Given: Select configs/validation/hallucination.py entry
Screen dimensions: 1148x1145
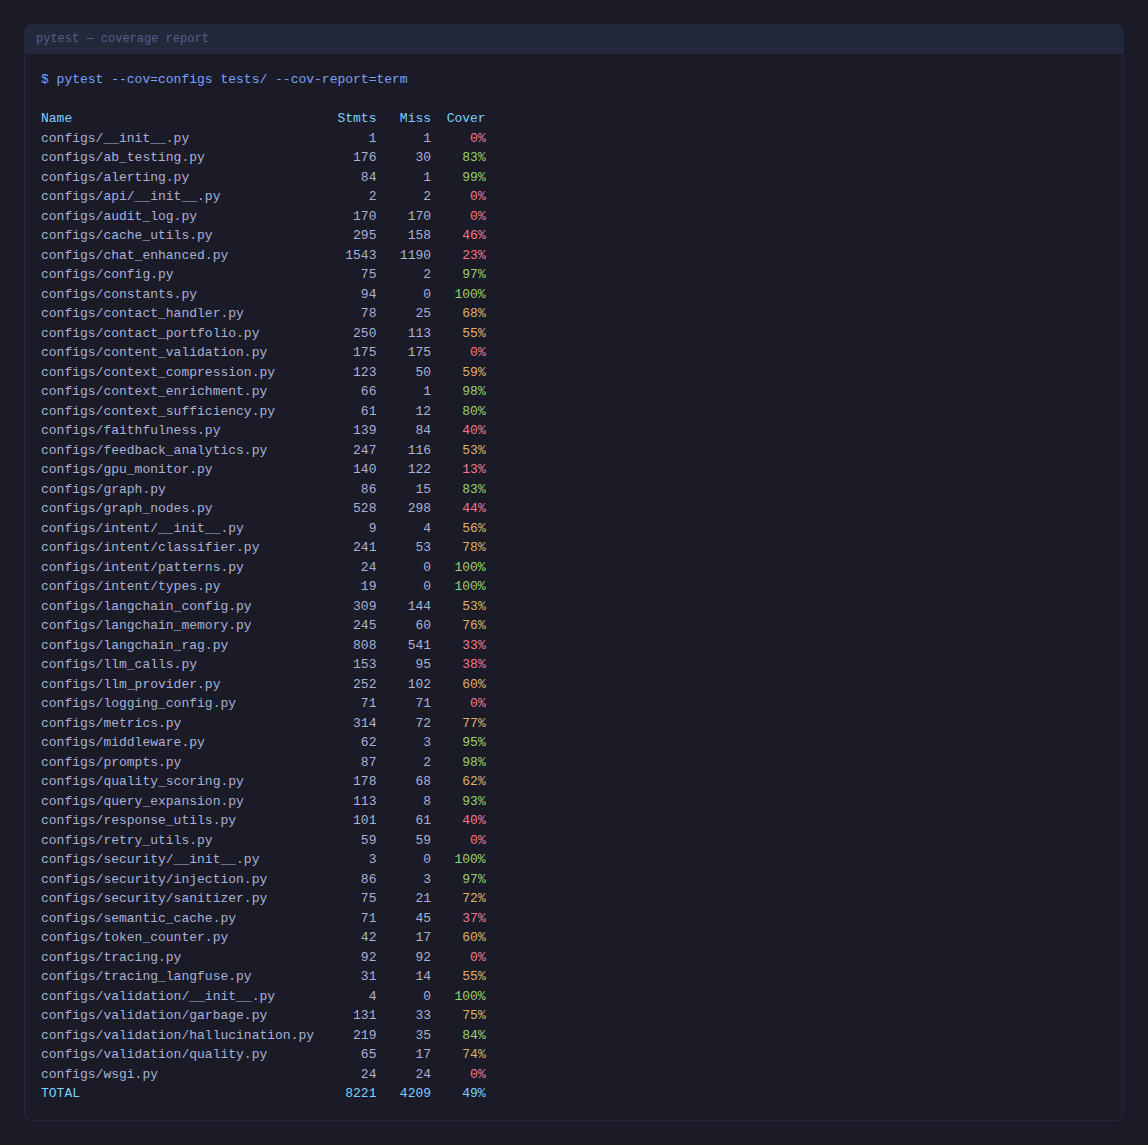Looking at the screenshot, I should [177, 1035].
